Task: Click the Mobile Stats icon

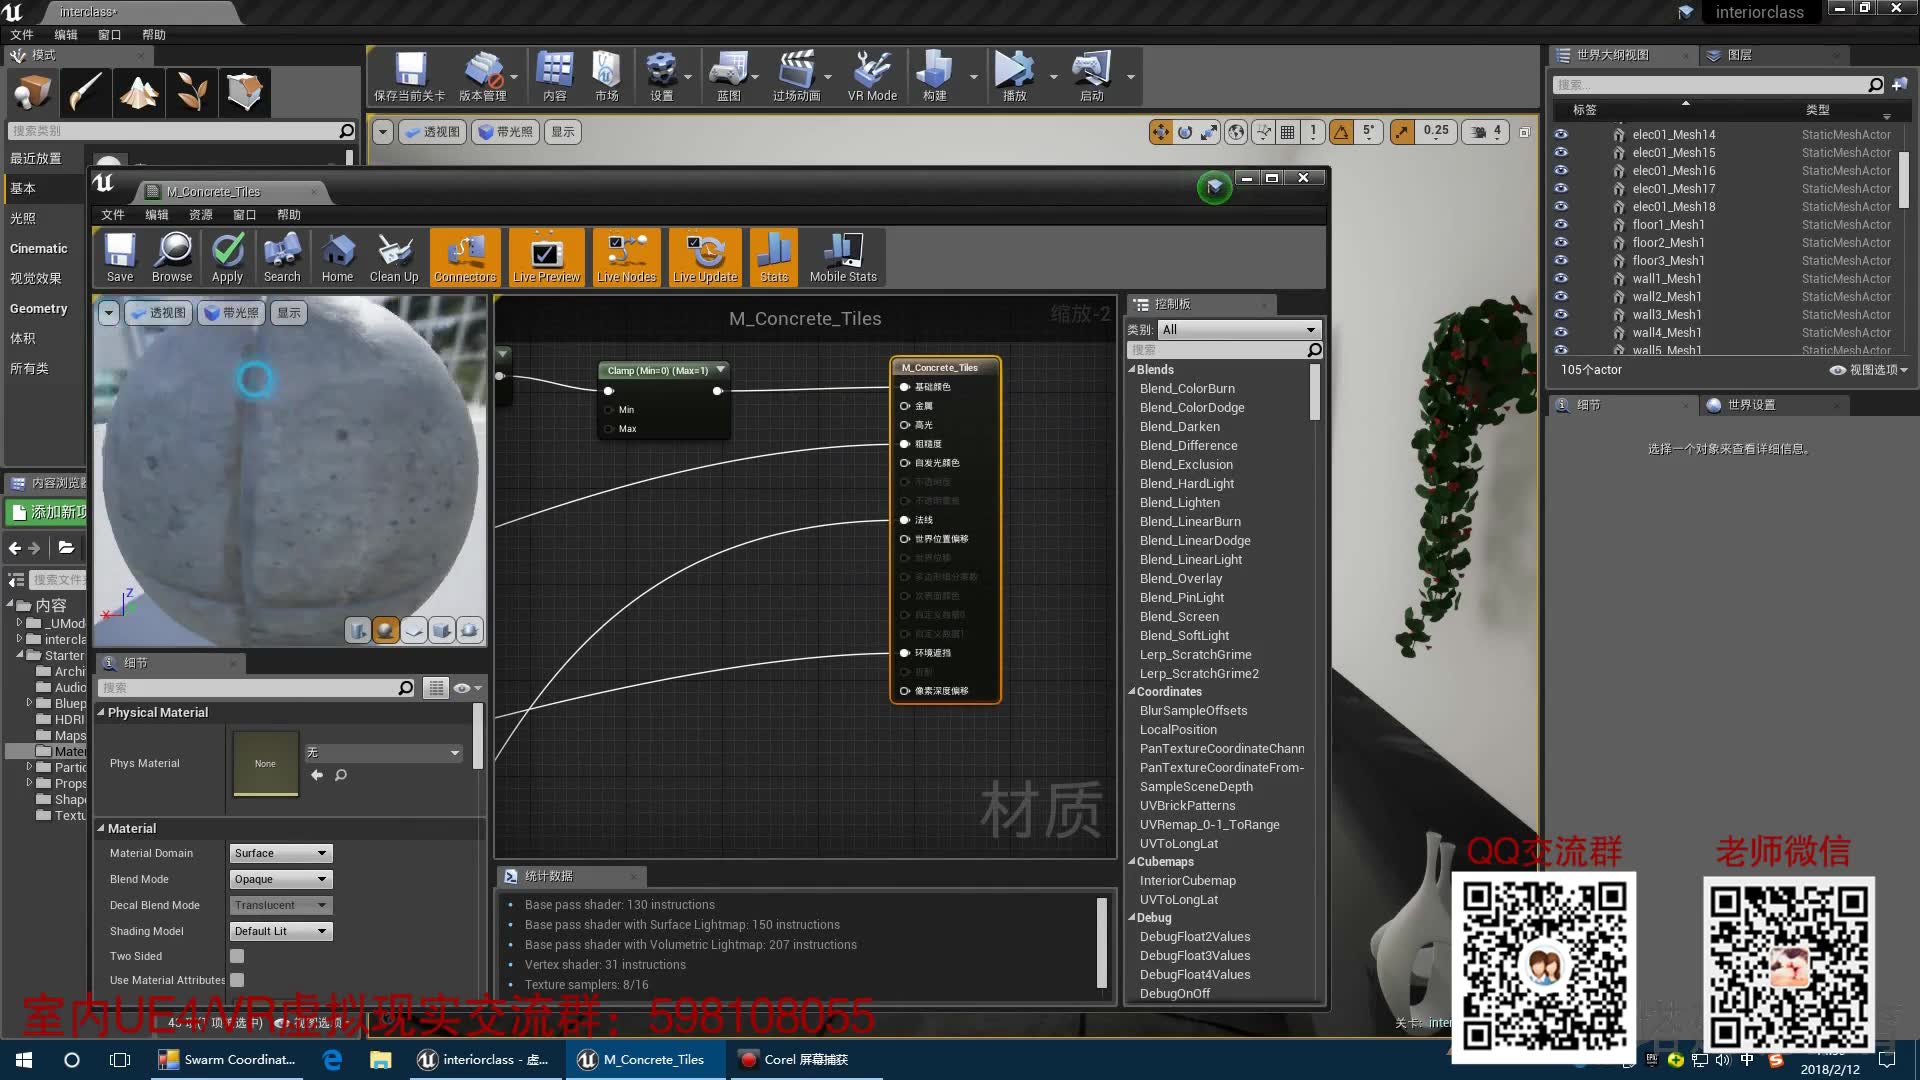Action: (x=843, y=257)
